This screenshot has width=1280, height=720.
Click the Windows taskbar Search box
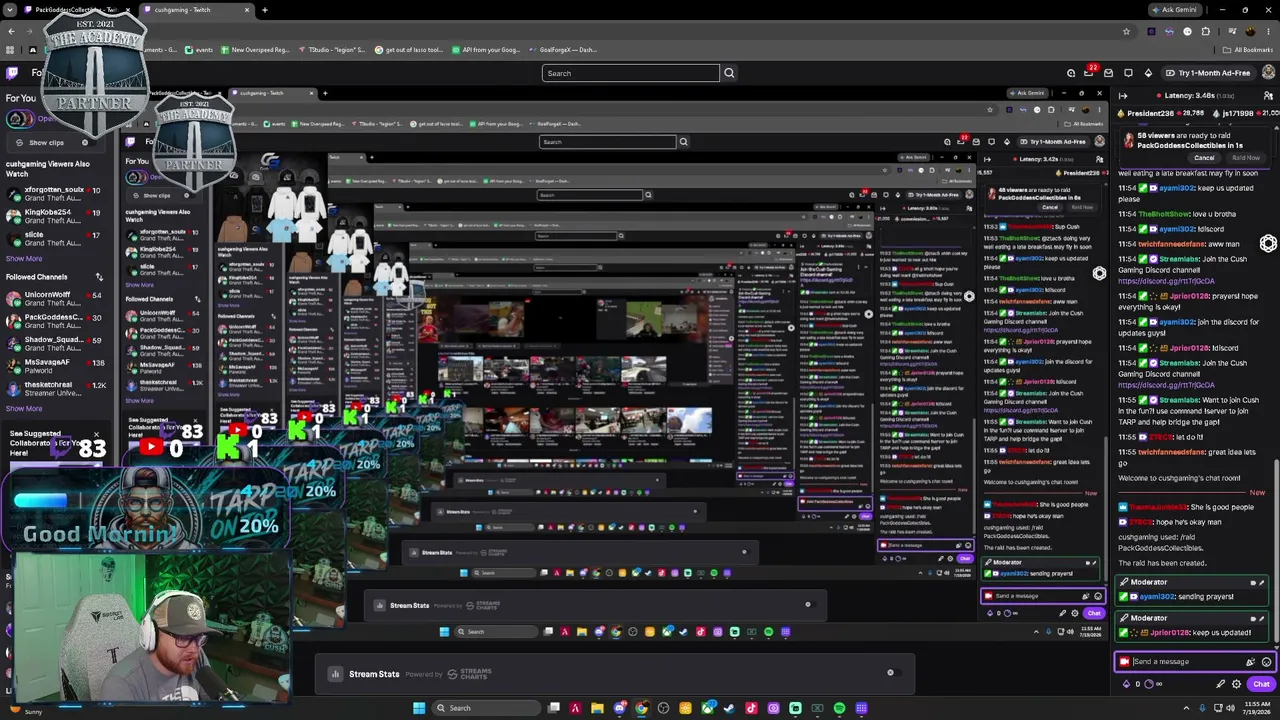[487, 708]
